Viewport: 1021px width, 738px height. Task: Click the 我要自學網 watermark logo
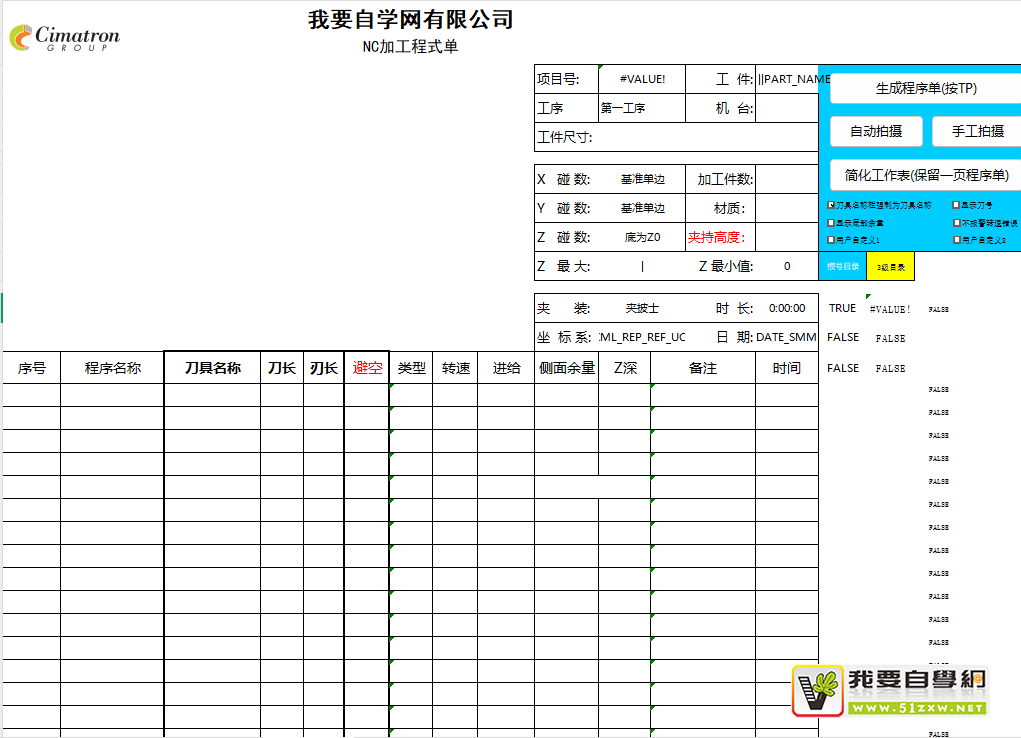tap(890, 690)
